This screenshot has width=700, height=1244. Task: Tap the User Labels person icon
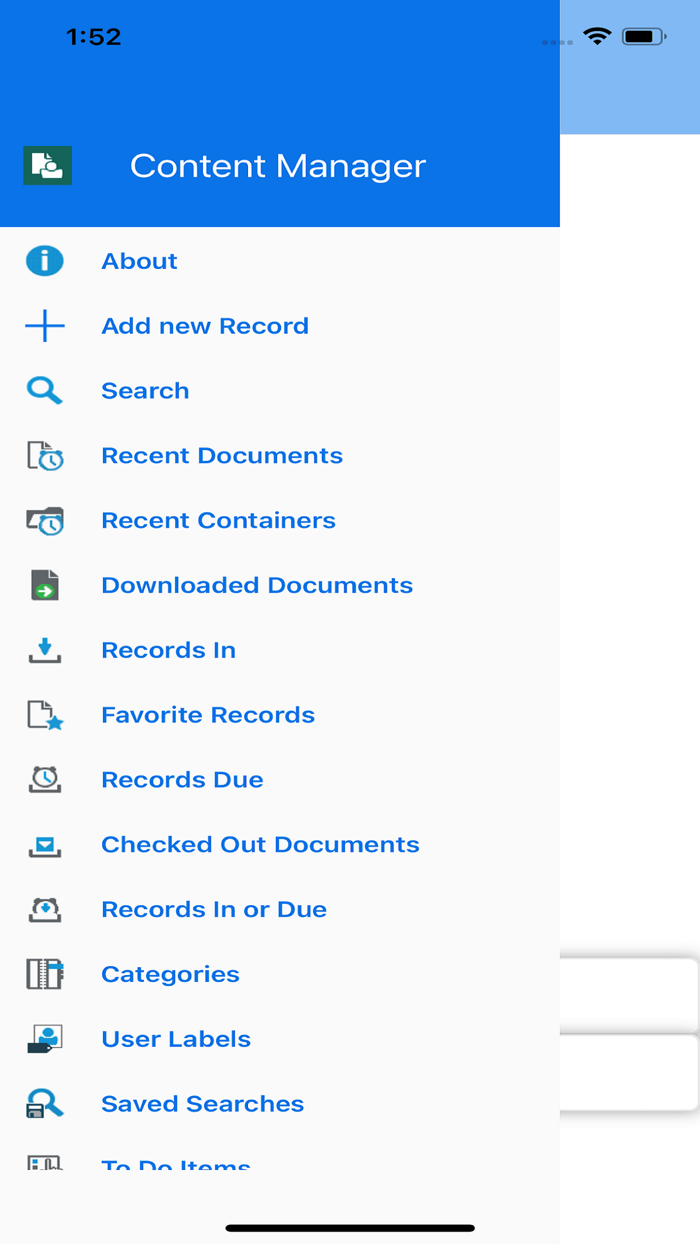click(44, 1039)
